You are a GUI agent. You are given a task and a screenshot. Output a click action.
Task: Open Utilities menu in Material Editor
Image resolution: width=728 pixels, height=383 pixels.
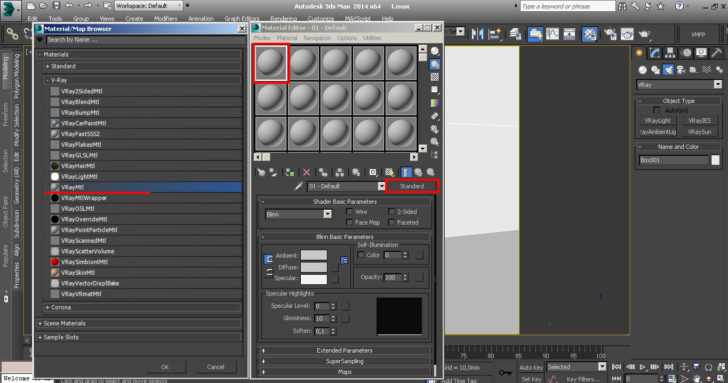pyautogui.click(x=372, y=38)
